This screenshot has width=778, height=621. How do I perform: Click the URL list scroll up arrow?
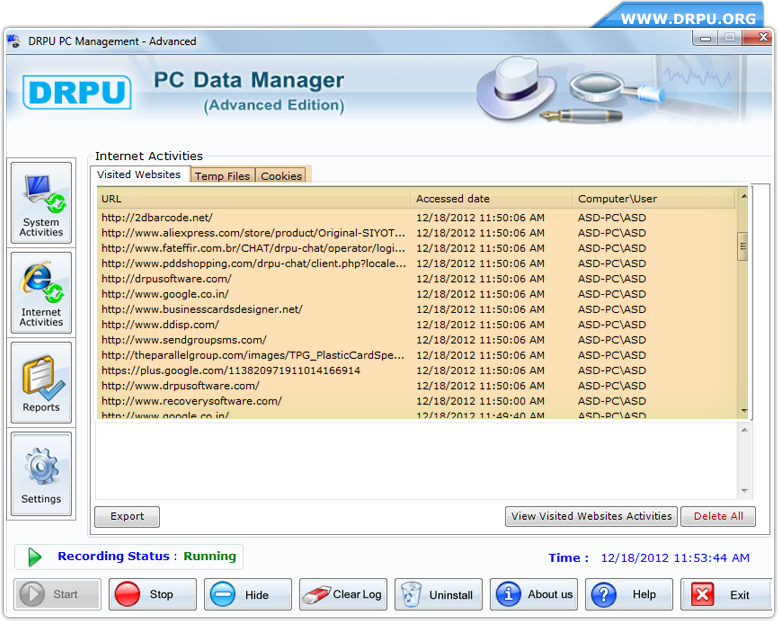[x=744, y=196]
